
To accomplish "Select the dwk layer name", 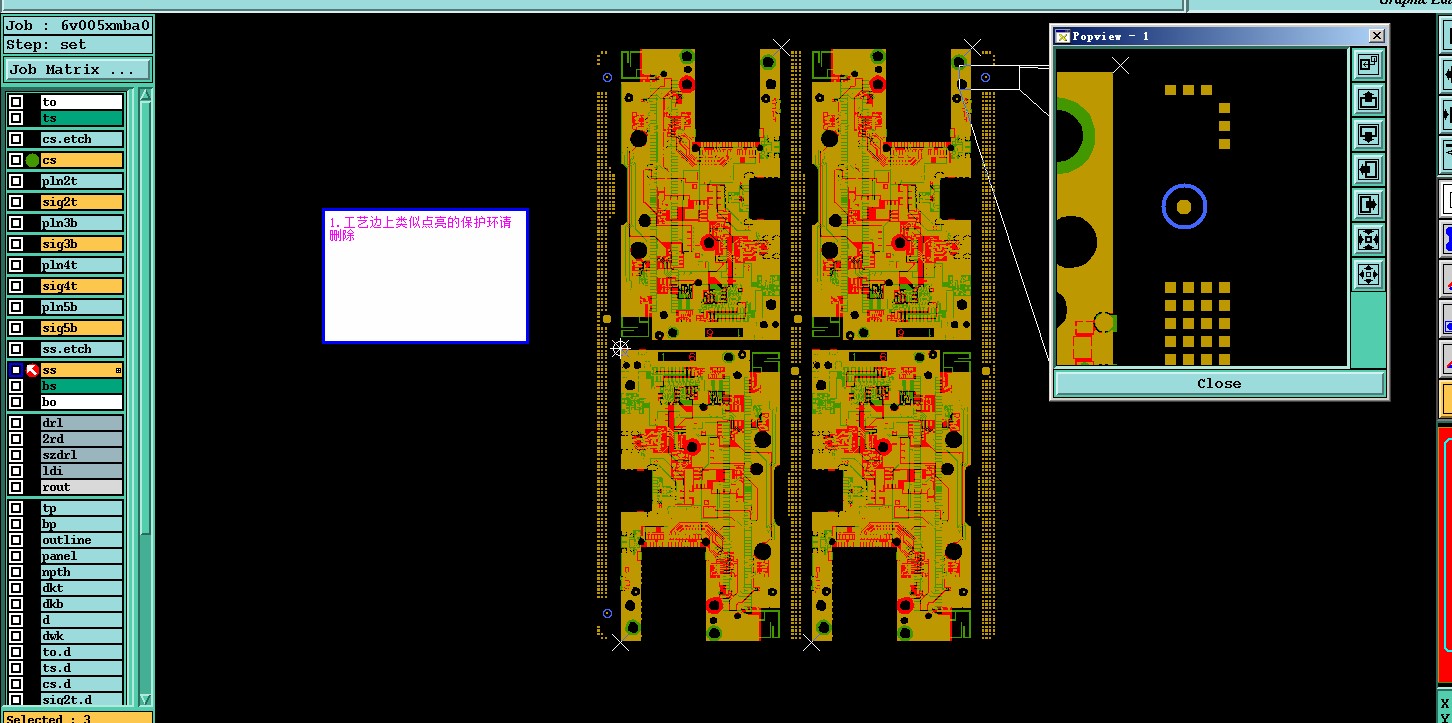I will click(x=81, y=636).
